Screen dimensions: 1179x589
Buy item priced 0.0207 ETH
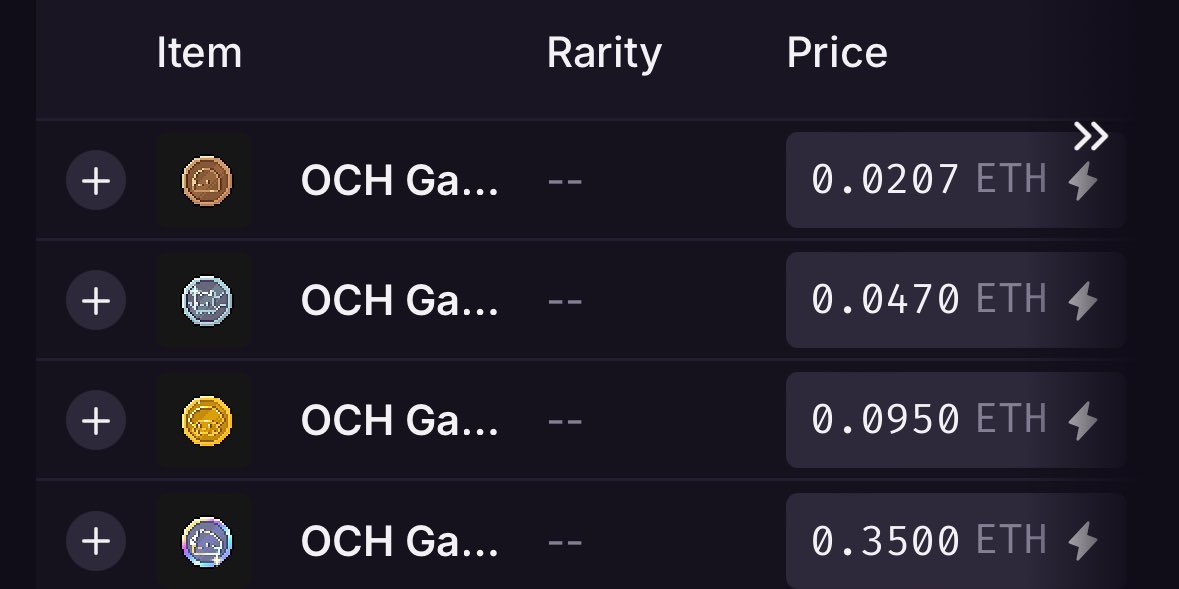955,181
